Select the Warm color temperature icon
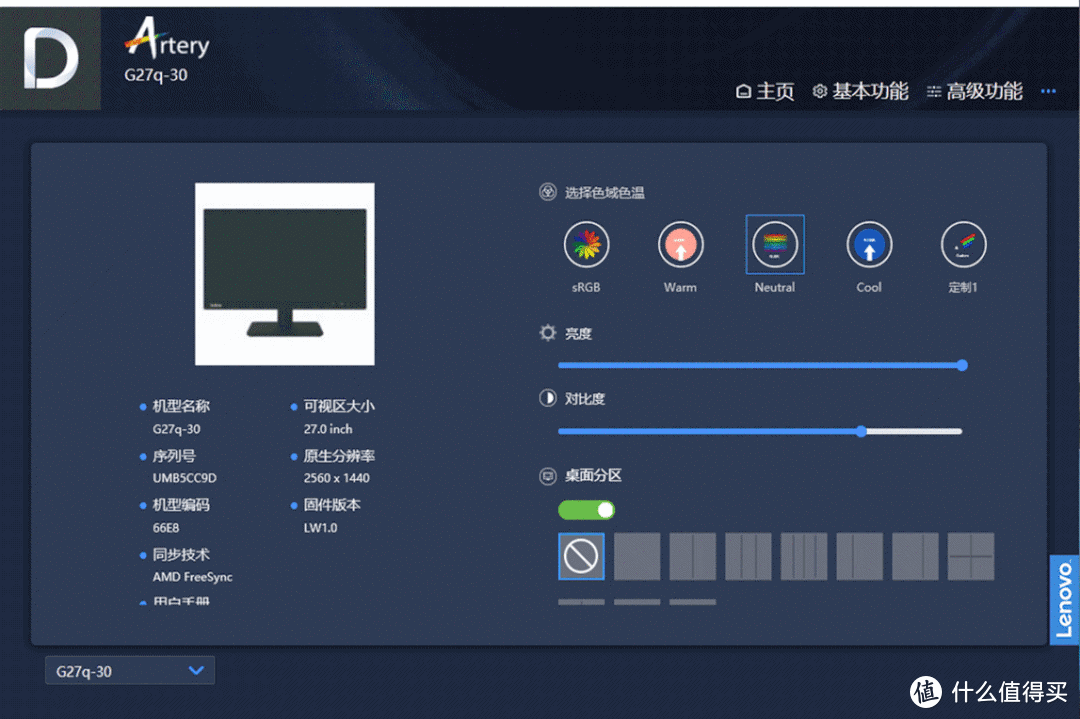Screen dimensions: 1080x719 681,244
